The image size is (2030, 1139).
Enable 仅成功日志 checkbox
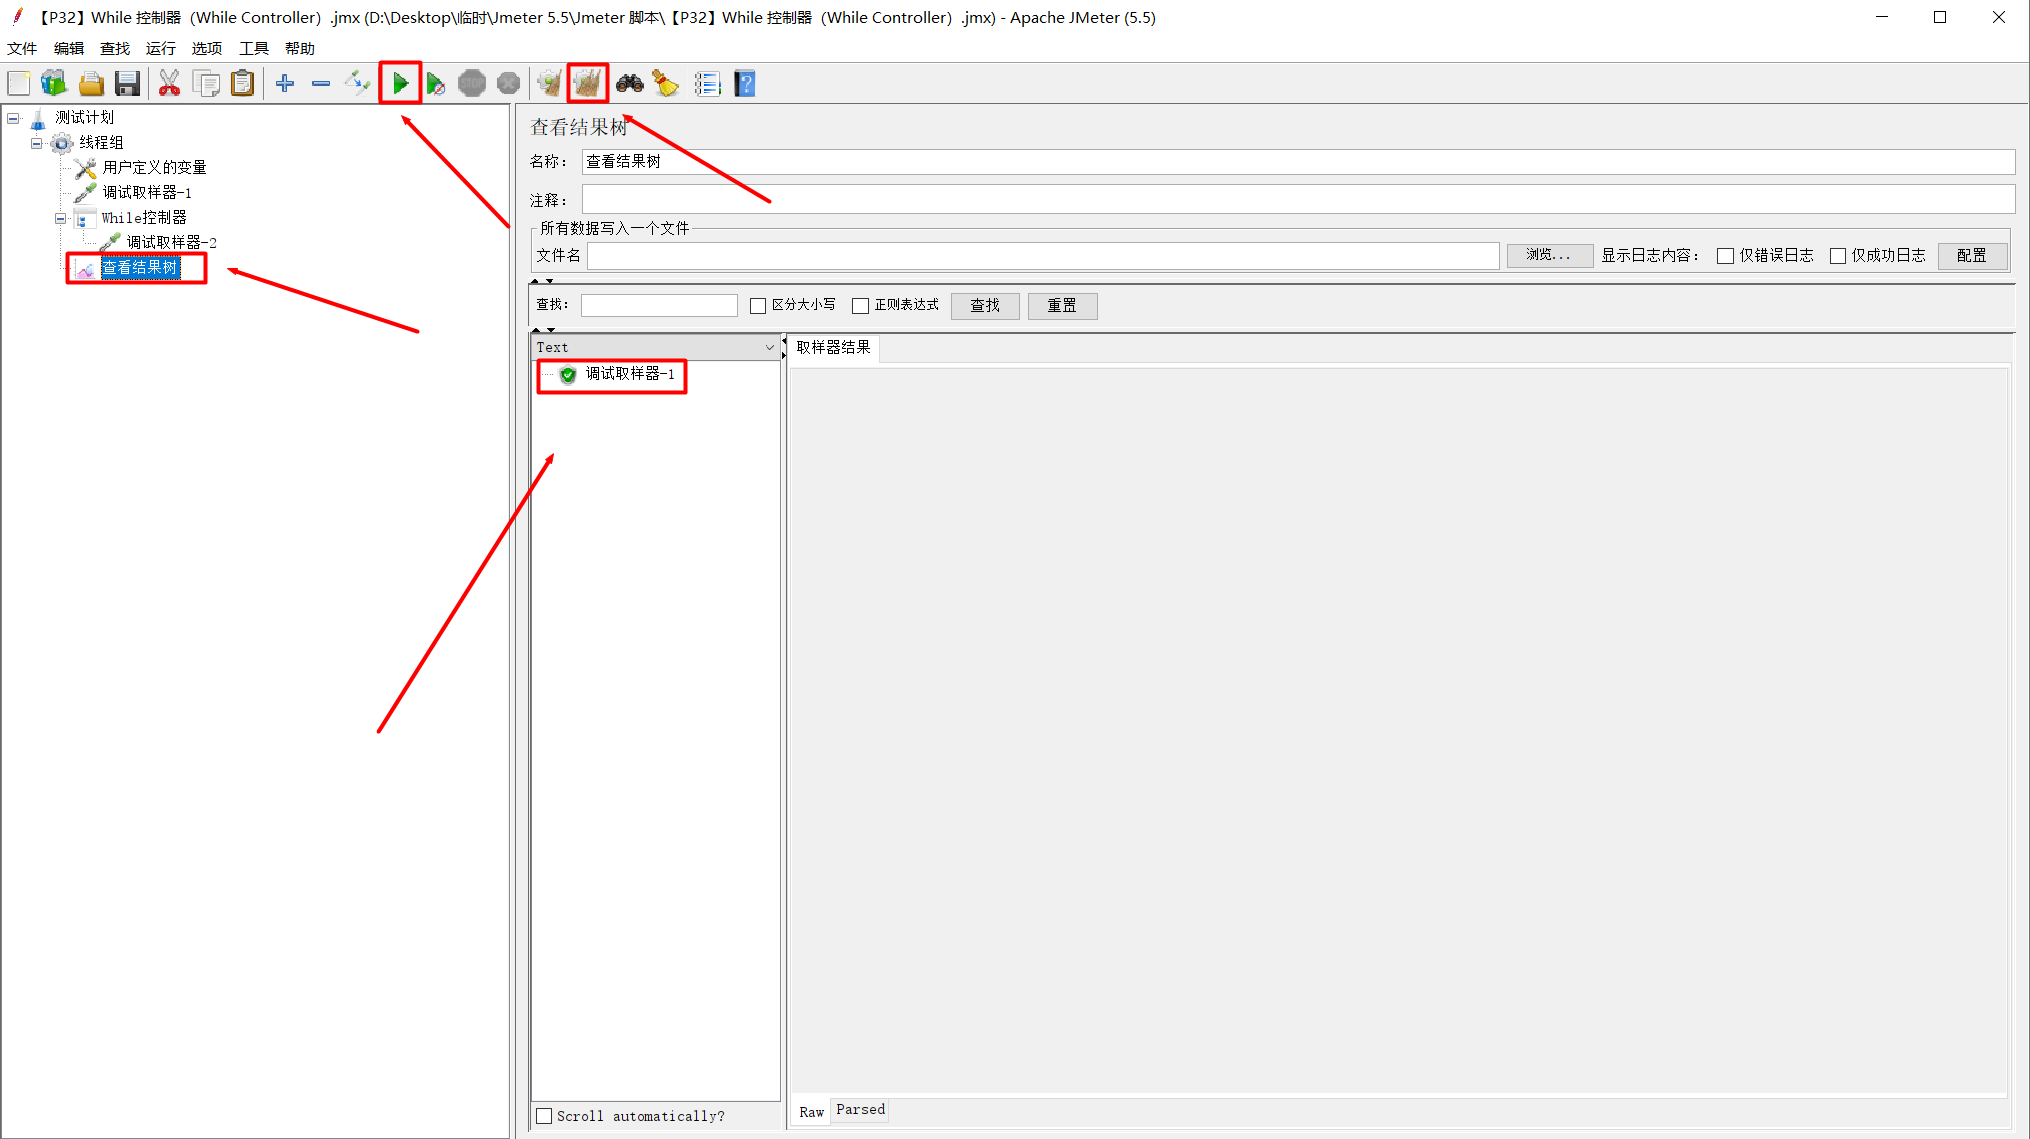point(1837,256)
